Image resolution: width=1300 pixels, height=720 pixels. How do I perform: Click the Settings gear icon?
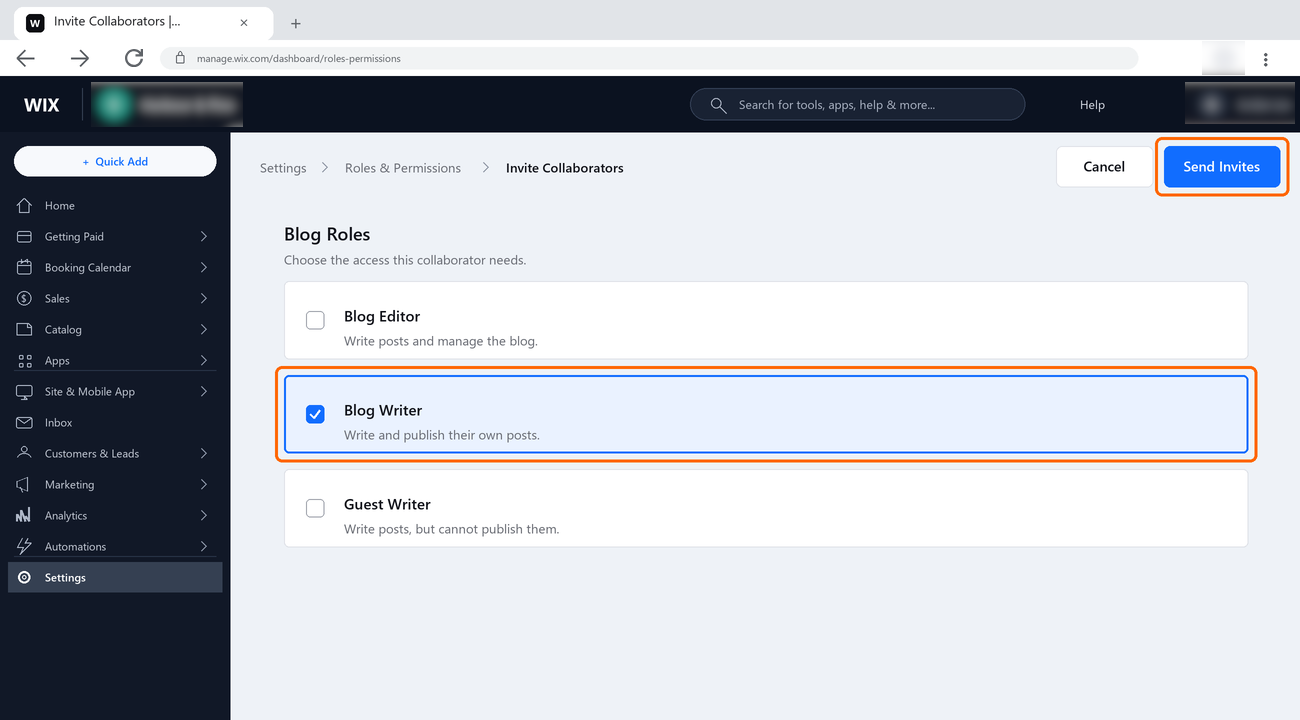[x=25, y=578]
